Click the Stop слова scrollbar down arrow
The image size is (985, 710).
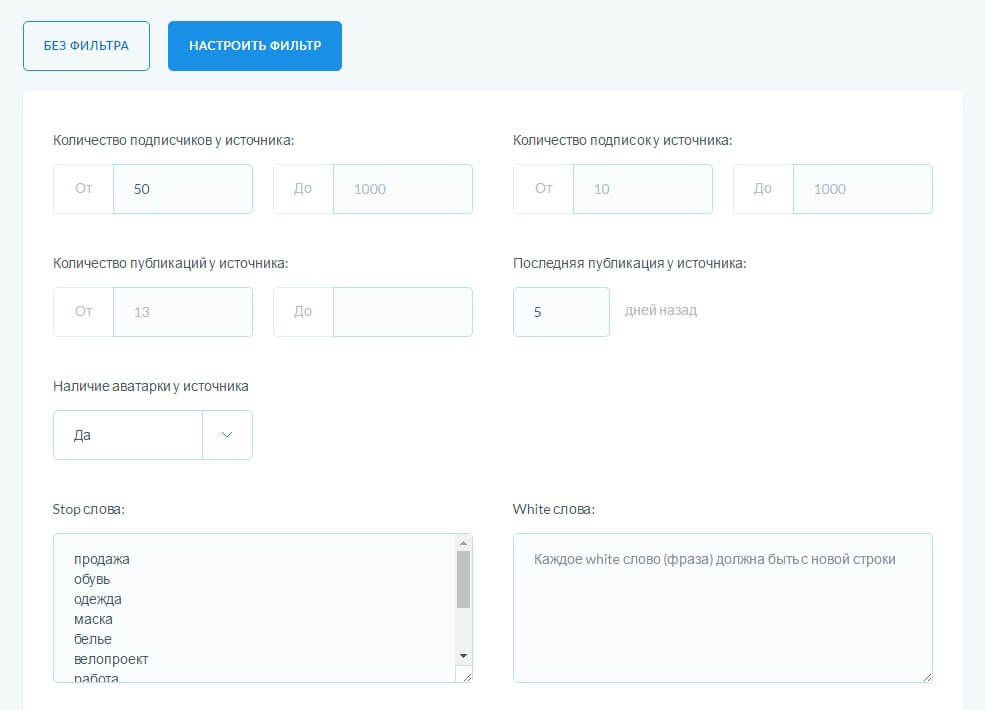tap(463, 655)
